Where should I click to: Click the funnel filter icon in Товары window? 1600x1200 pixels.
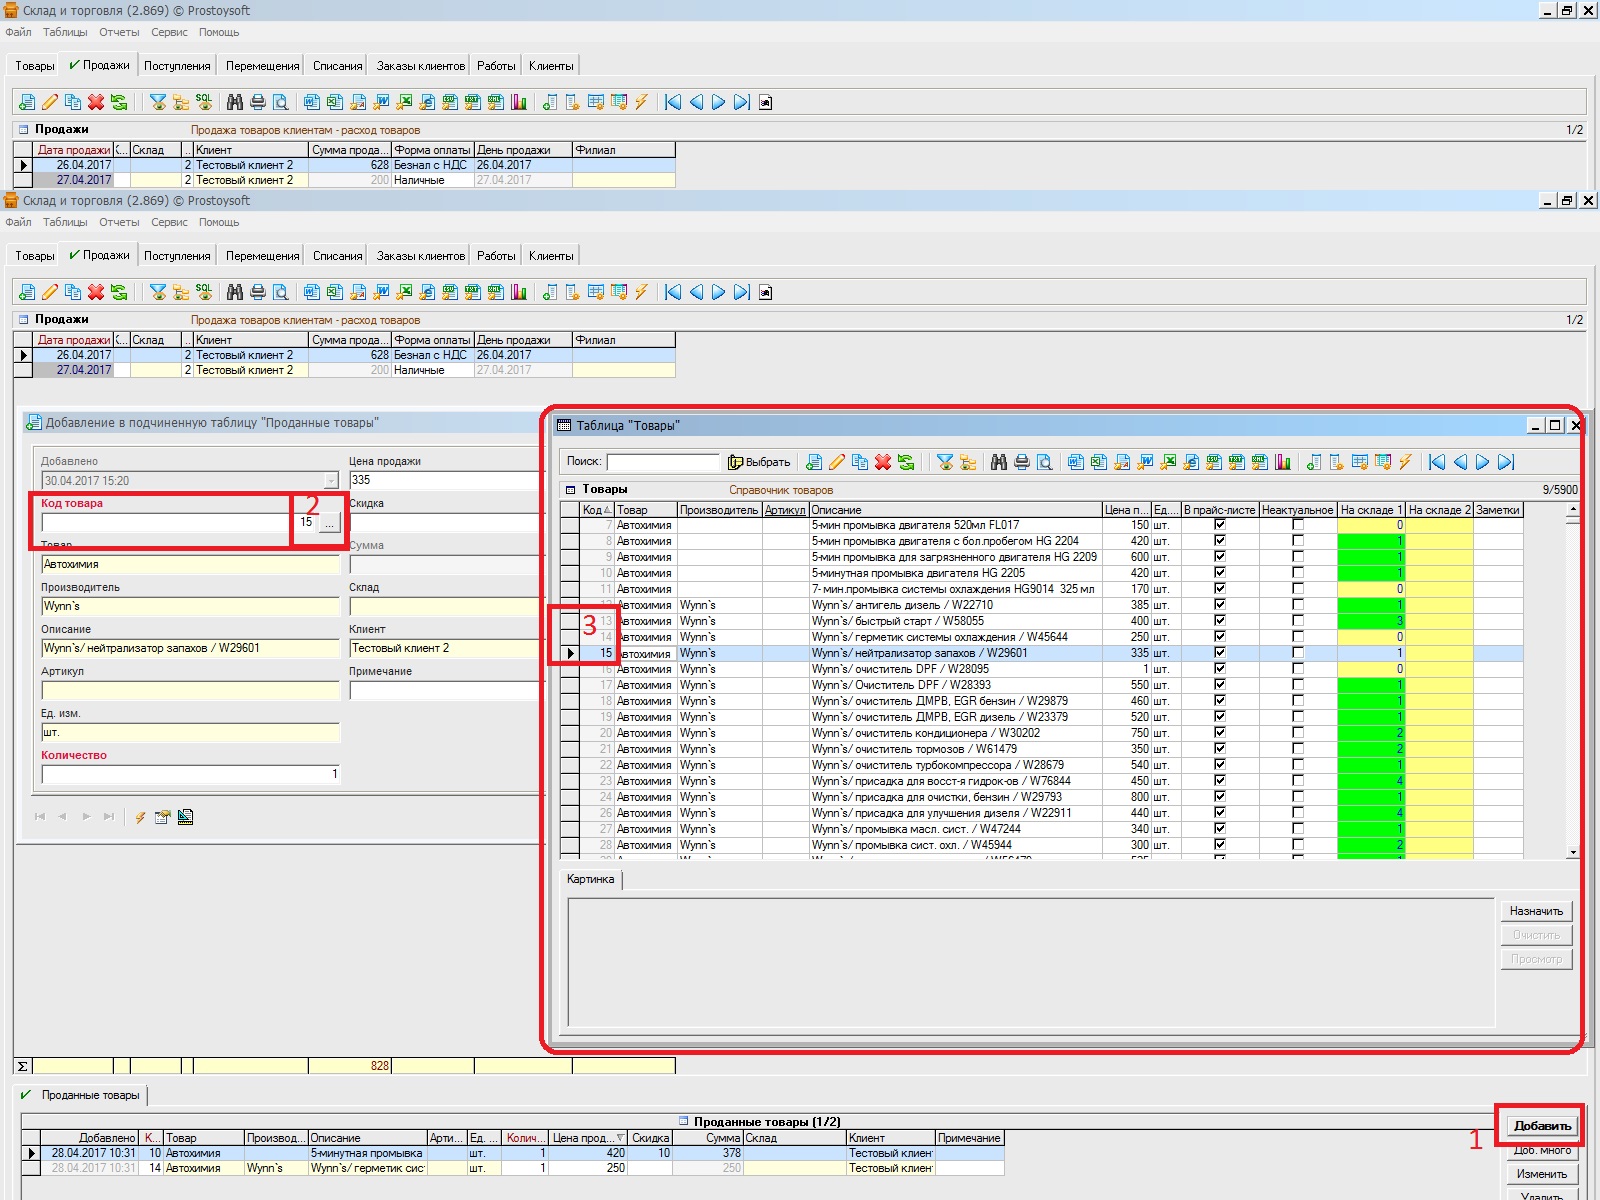(x=944, y=462)
